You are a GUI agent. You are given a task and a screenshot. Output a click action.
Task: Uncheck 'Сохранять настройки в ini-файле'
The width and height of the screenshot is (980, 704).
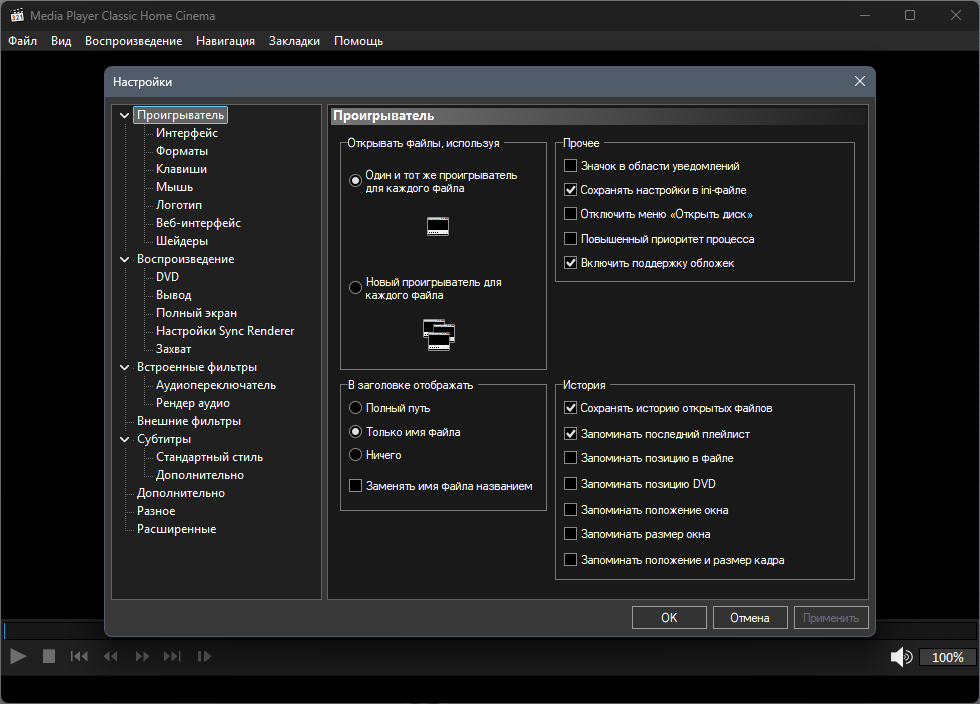[x=570, y=189]
